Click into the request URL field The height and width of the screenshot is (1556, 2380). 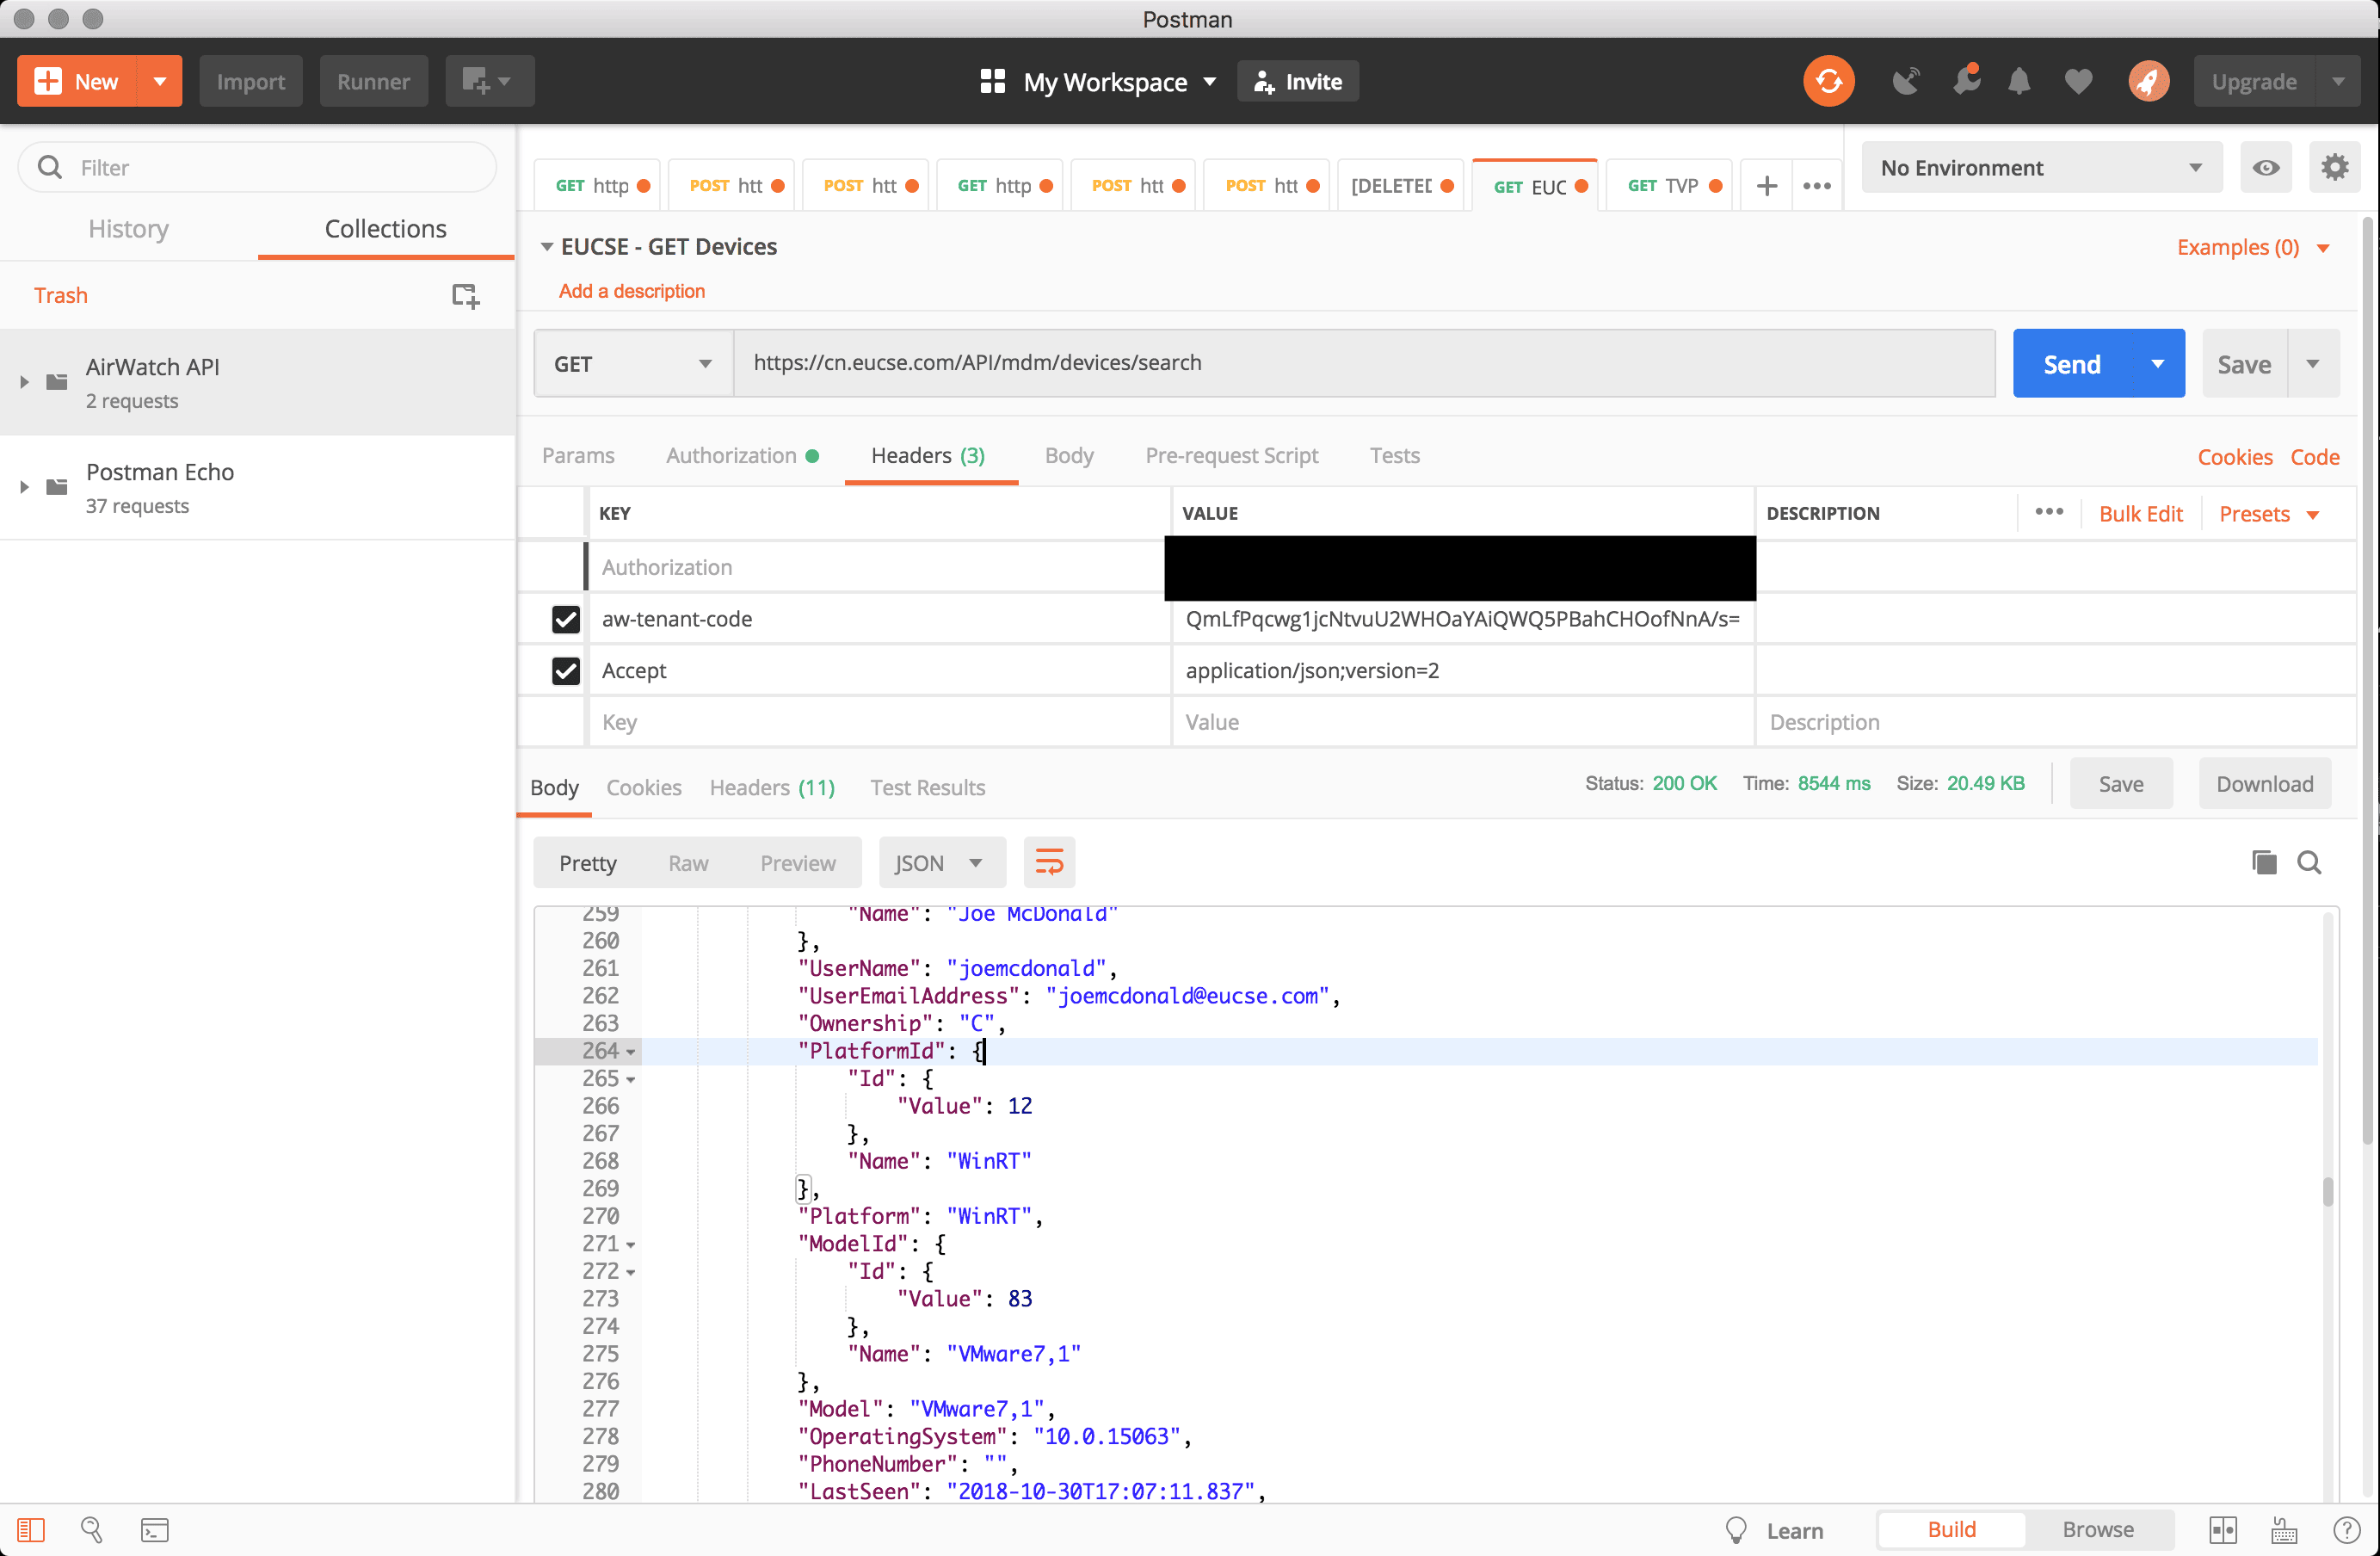coord(1365,363)
